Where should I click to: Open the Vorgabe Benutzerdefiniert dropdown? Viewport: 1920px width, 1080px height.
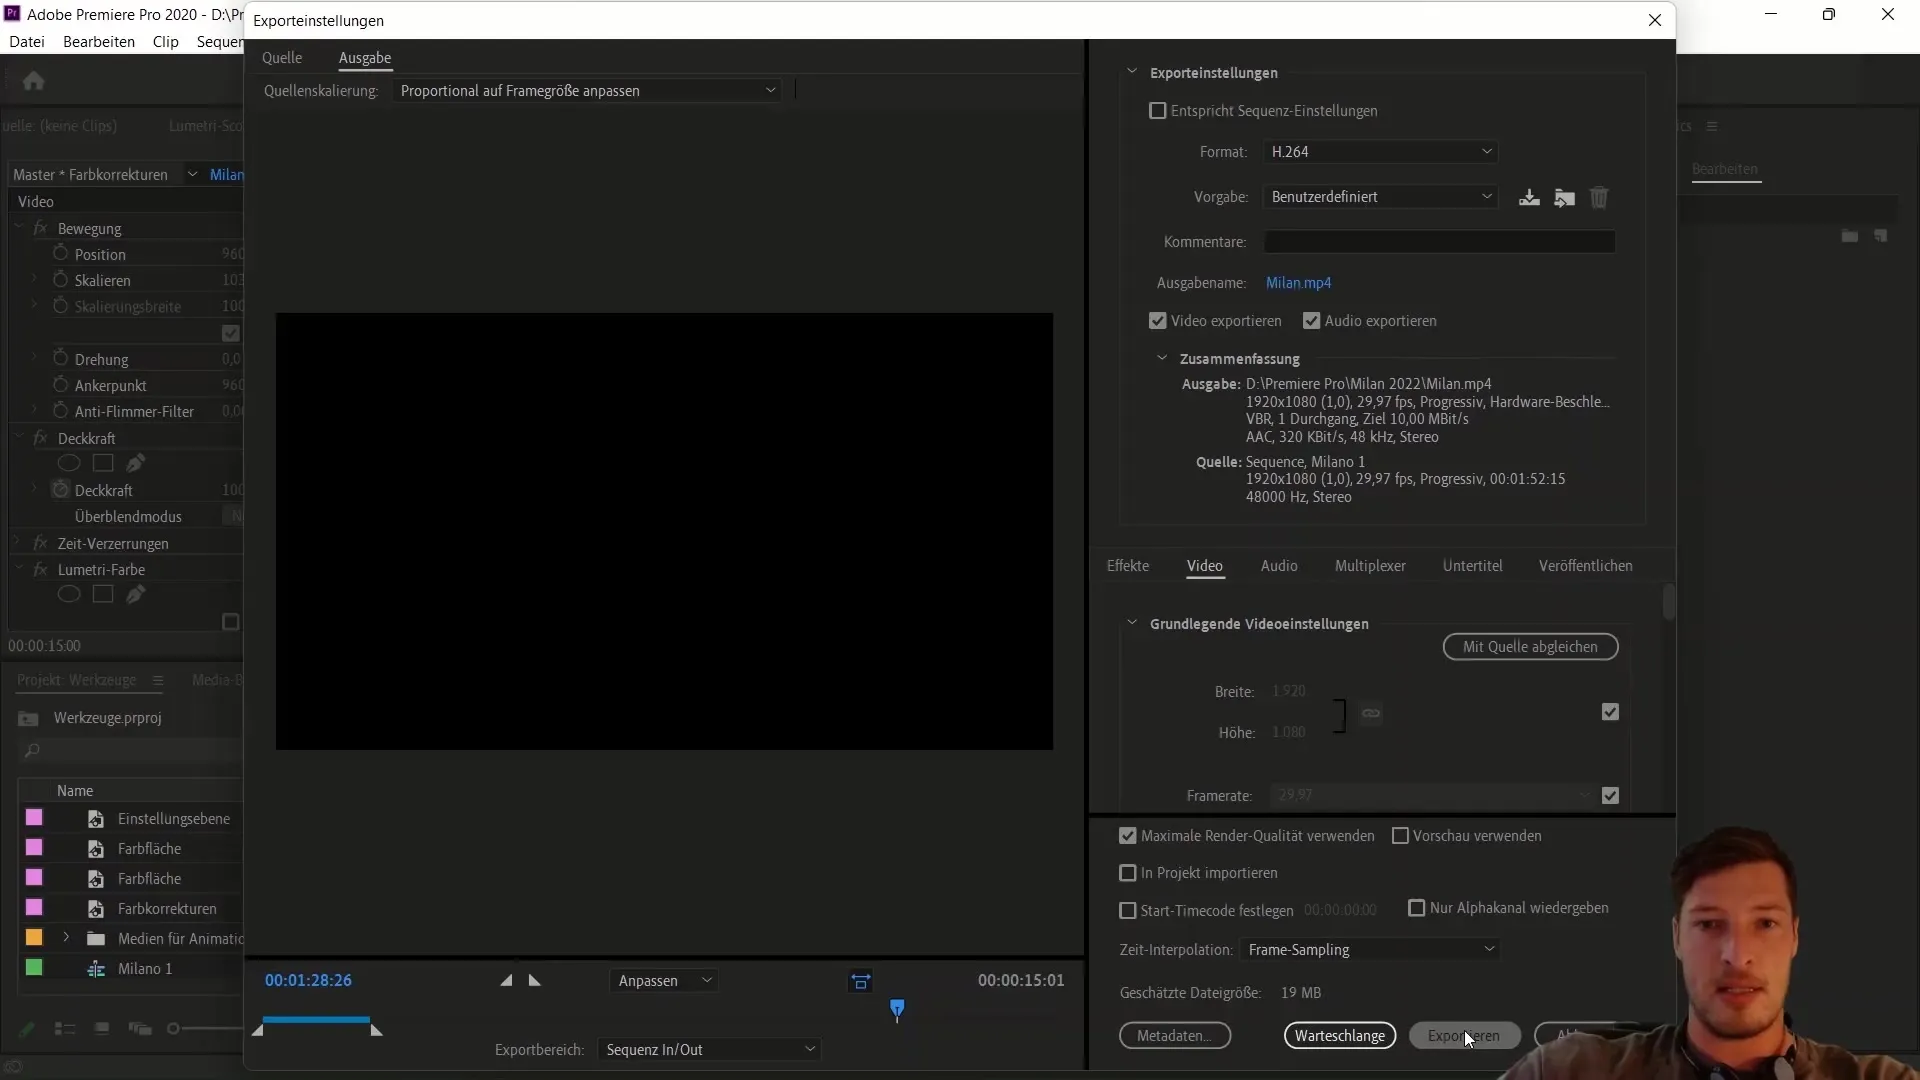pos(1380,197)
